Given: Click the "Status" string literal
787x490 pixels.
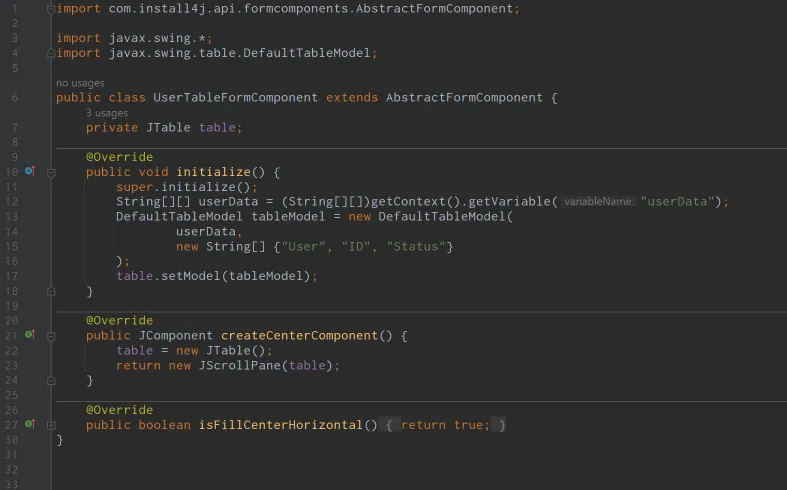Looking at the screenshot, I should click(x=416, y=247).
